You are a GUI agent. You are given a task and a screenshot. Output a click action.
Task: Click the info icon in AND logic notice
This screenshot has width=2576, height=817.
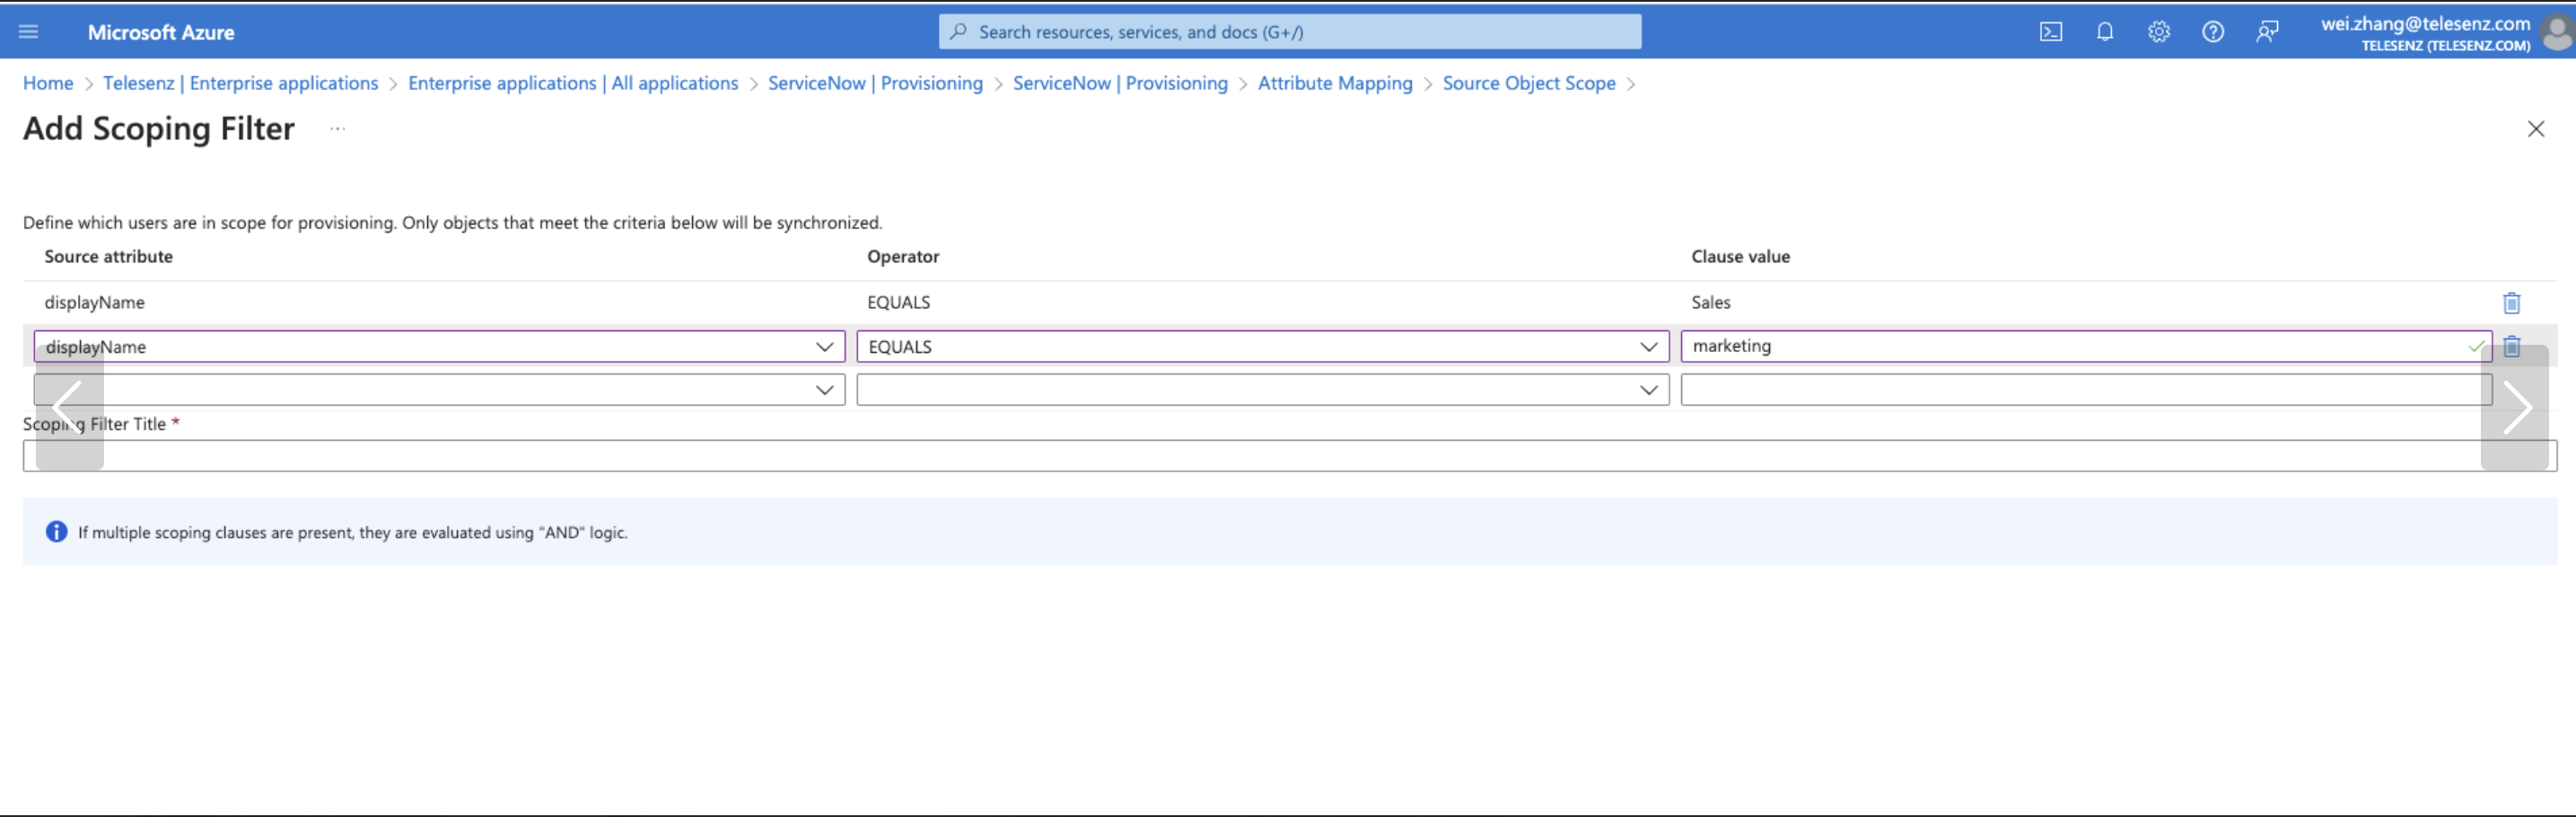(56, 532)
